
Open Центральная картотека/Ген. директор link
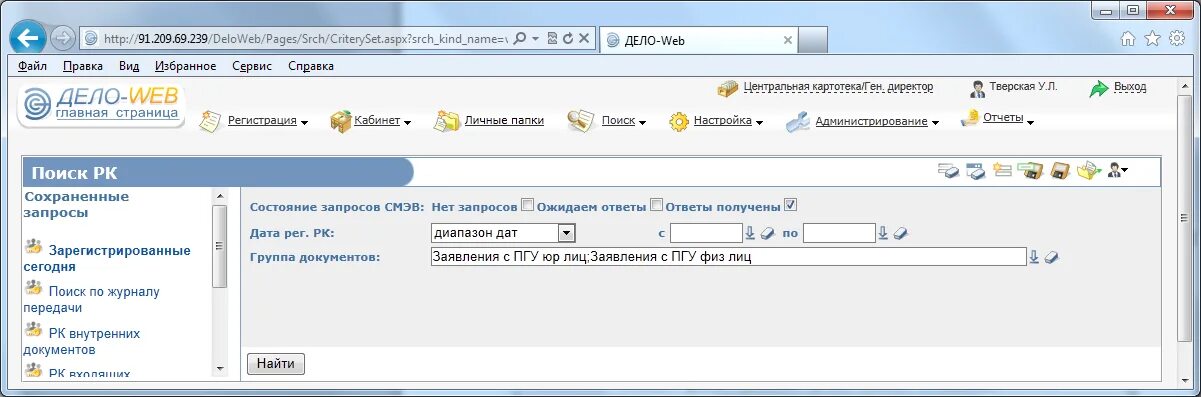click(x=838, y=87)
